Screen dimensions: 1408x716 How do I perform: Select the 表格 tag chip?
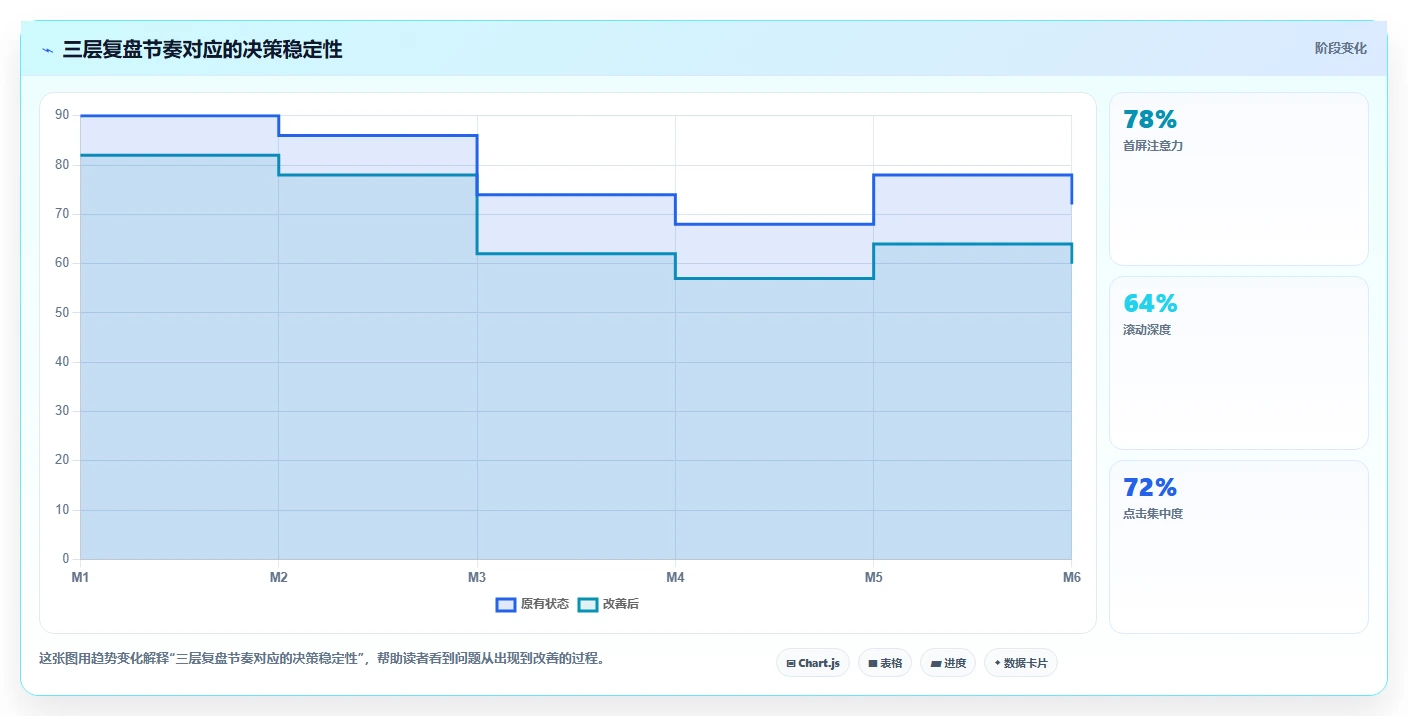(885, 663)
